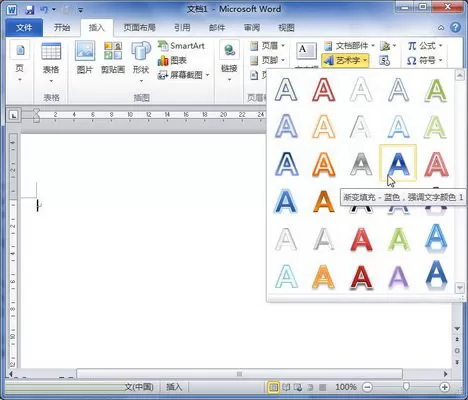The height and width of the screenshot is (400, 468).
Task: Switch to the 邮件 tab
Action: (x=217, y=28)
